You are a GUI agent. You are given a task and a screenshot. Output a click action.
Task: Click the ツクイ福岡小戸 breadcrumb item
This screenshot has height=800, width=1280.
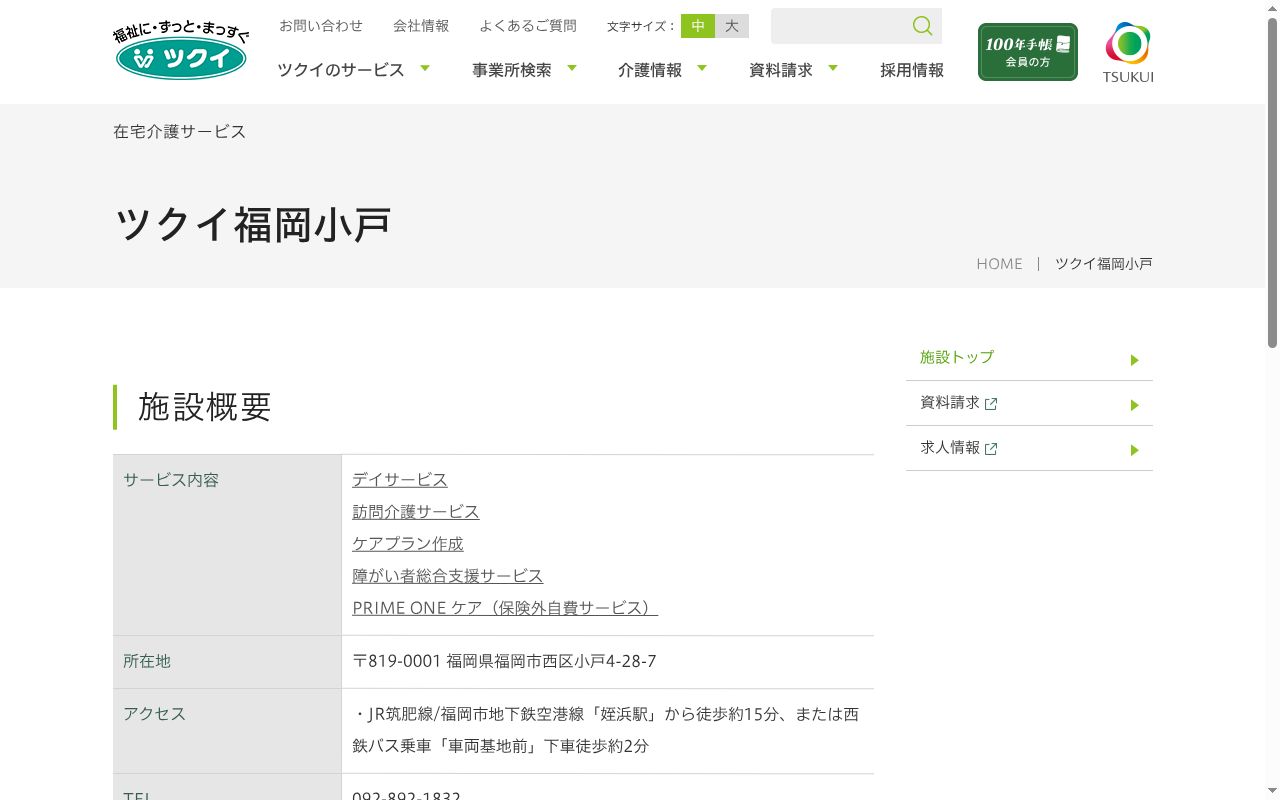click(x=1104, y=264)
